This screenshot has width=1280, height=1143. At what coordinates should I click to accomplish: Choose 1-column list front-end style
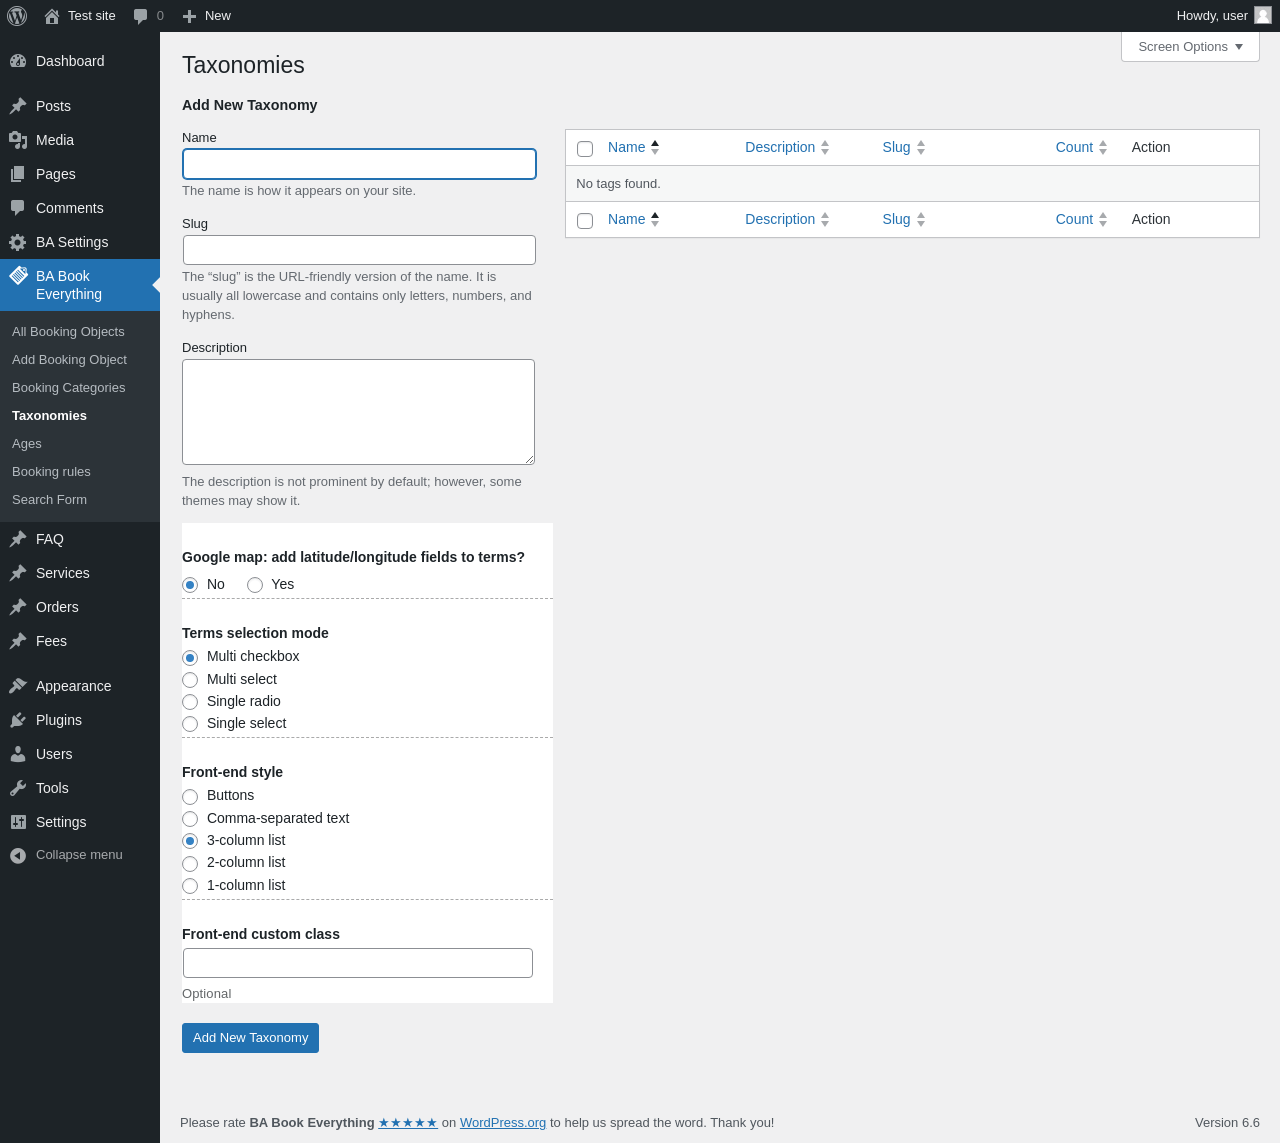click(190, 886)
